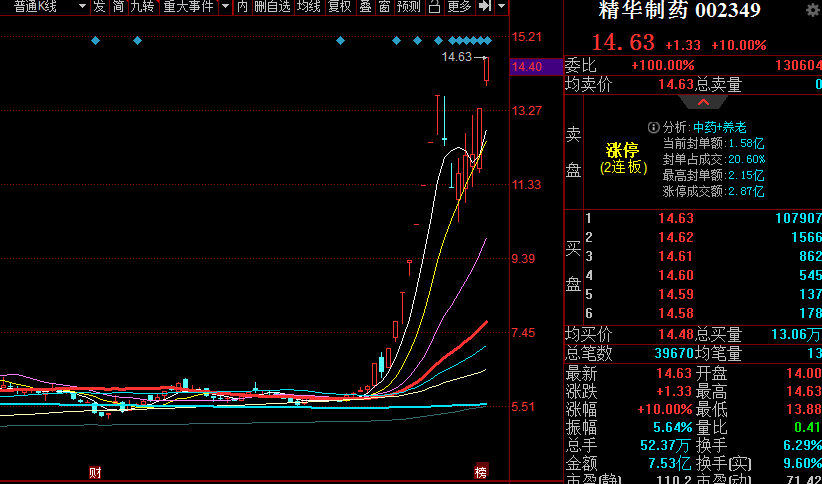The height and width of the screenshot is (484, 822).
Task: Click the 精华制药 002349 stock title
Action: point(679,10)
